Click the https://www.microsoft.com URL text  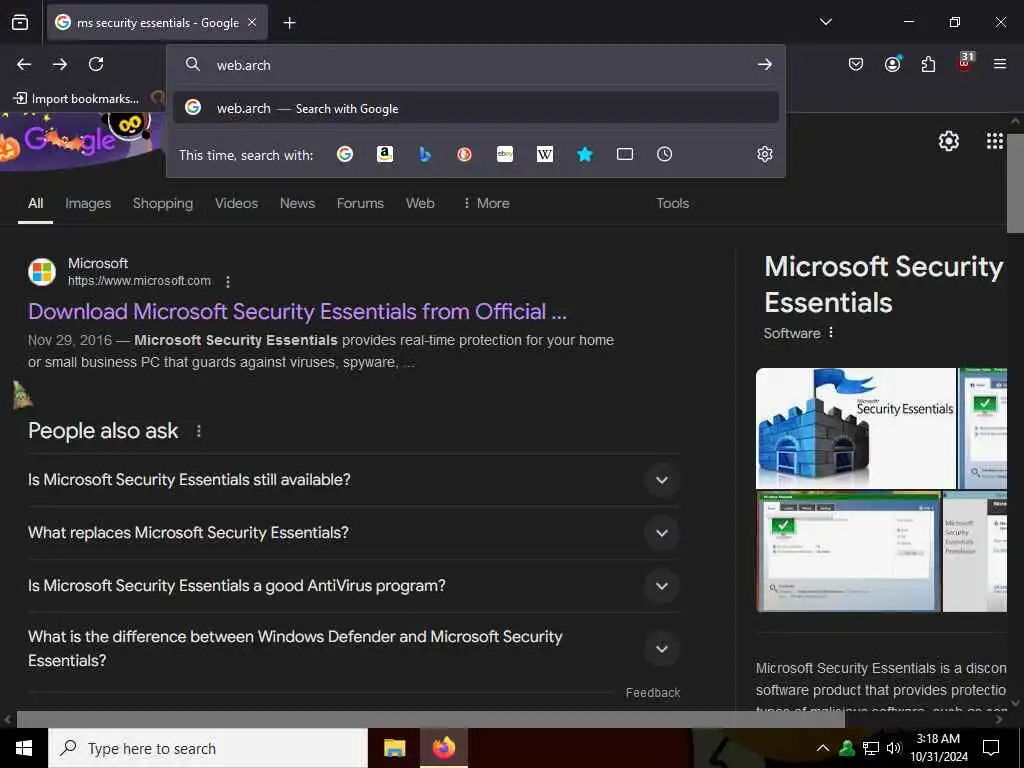tap(139, 281)
